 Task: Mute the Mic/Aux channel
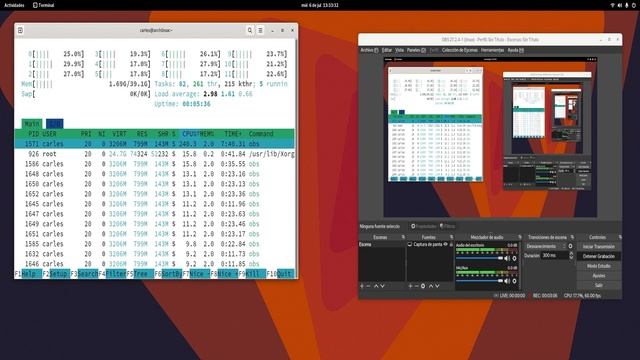pyautogui.click(x=507, y=281)
